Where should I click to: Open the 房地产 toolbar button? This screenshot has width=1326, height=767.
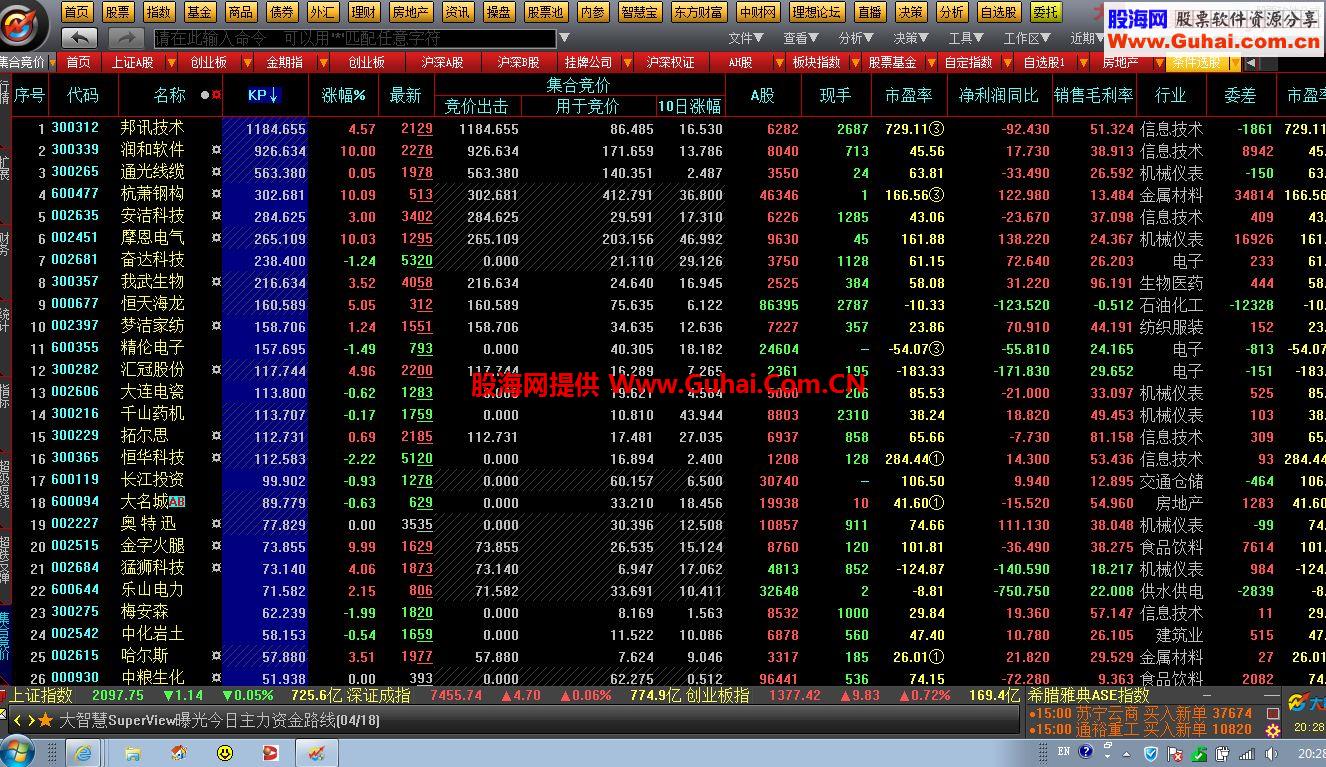pos(411,12)
